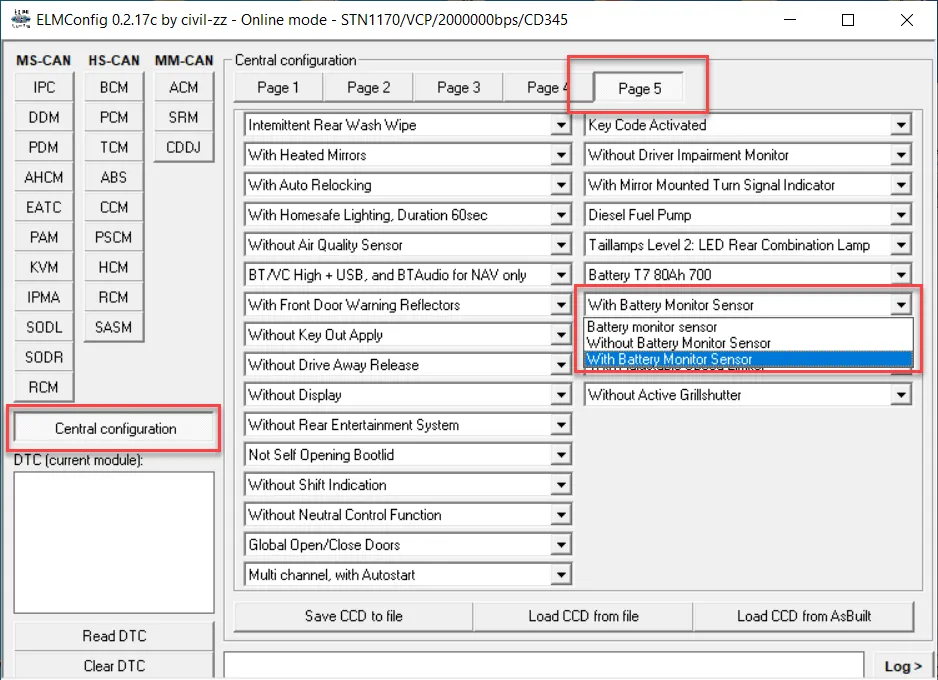Open the IPC module under MS-CAN
938x680 pixels.
tap(44, 88)
